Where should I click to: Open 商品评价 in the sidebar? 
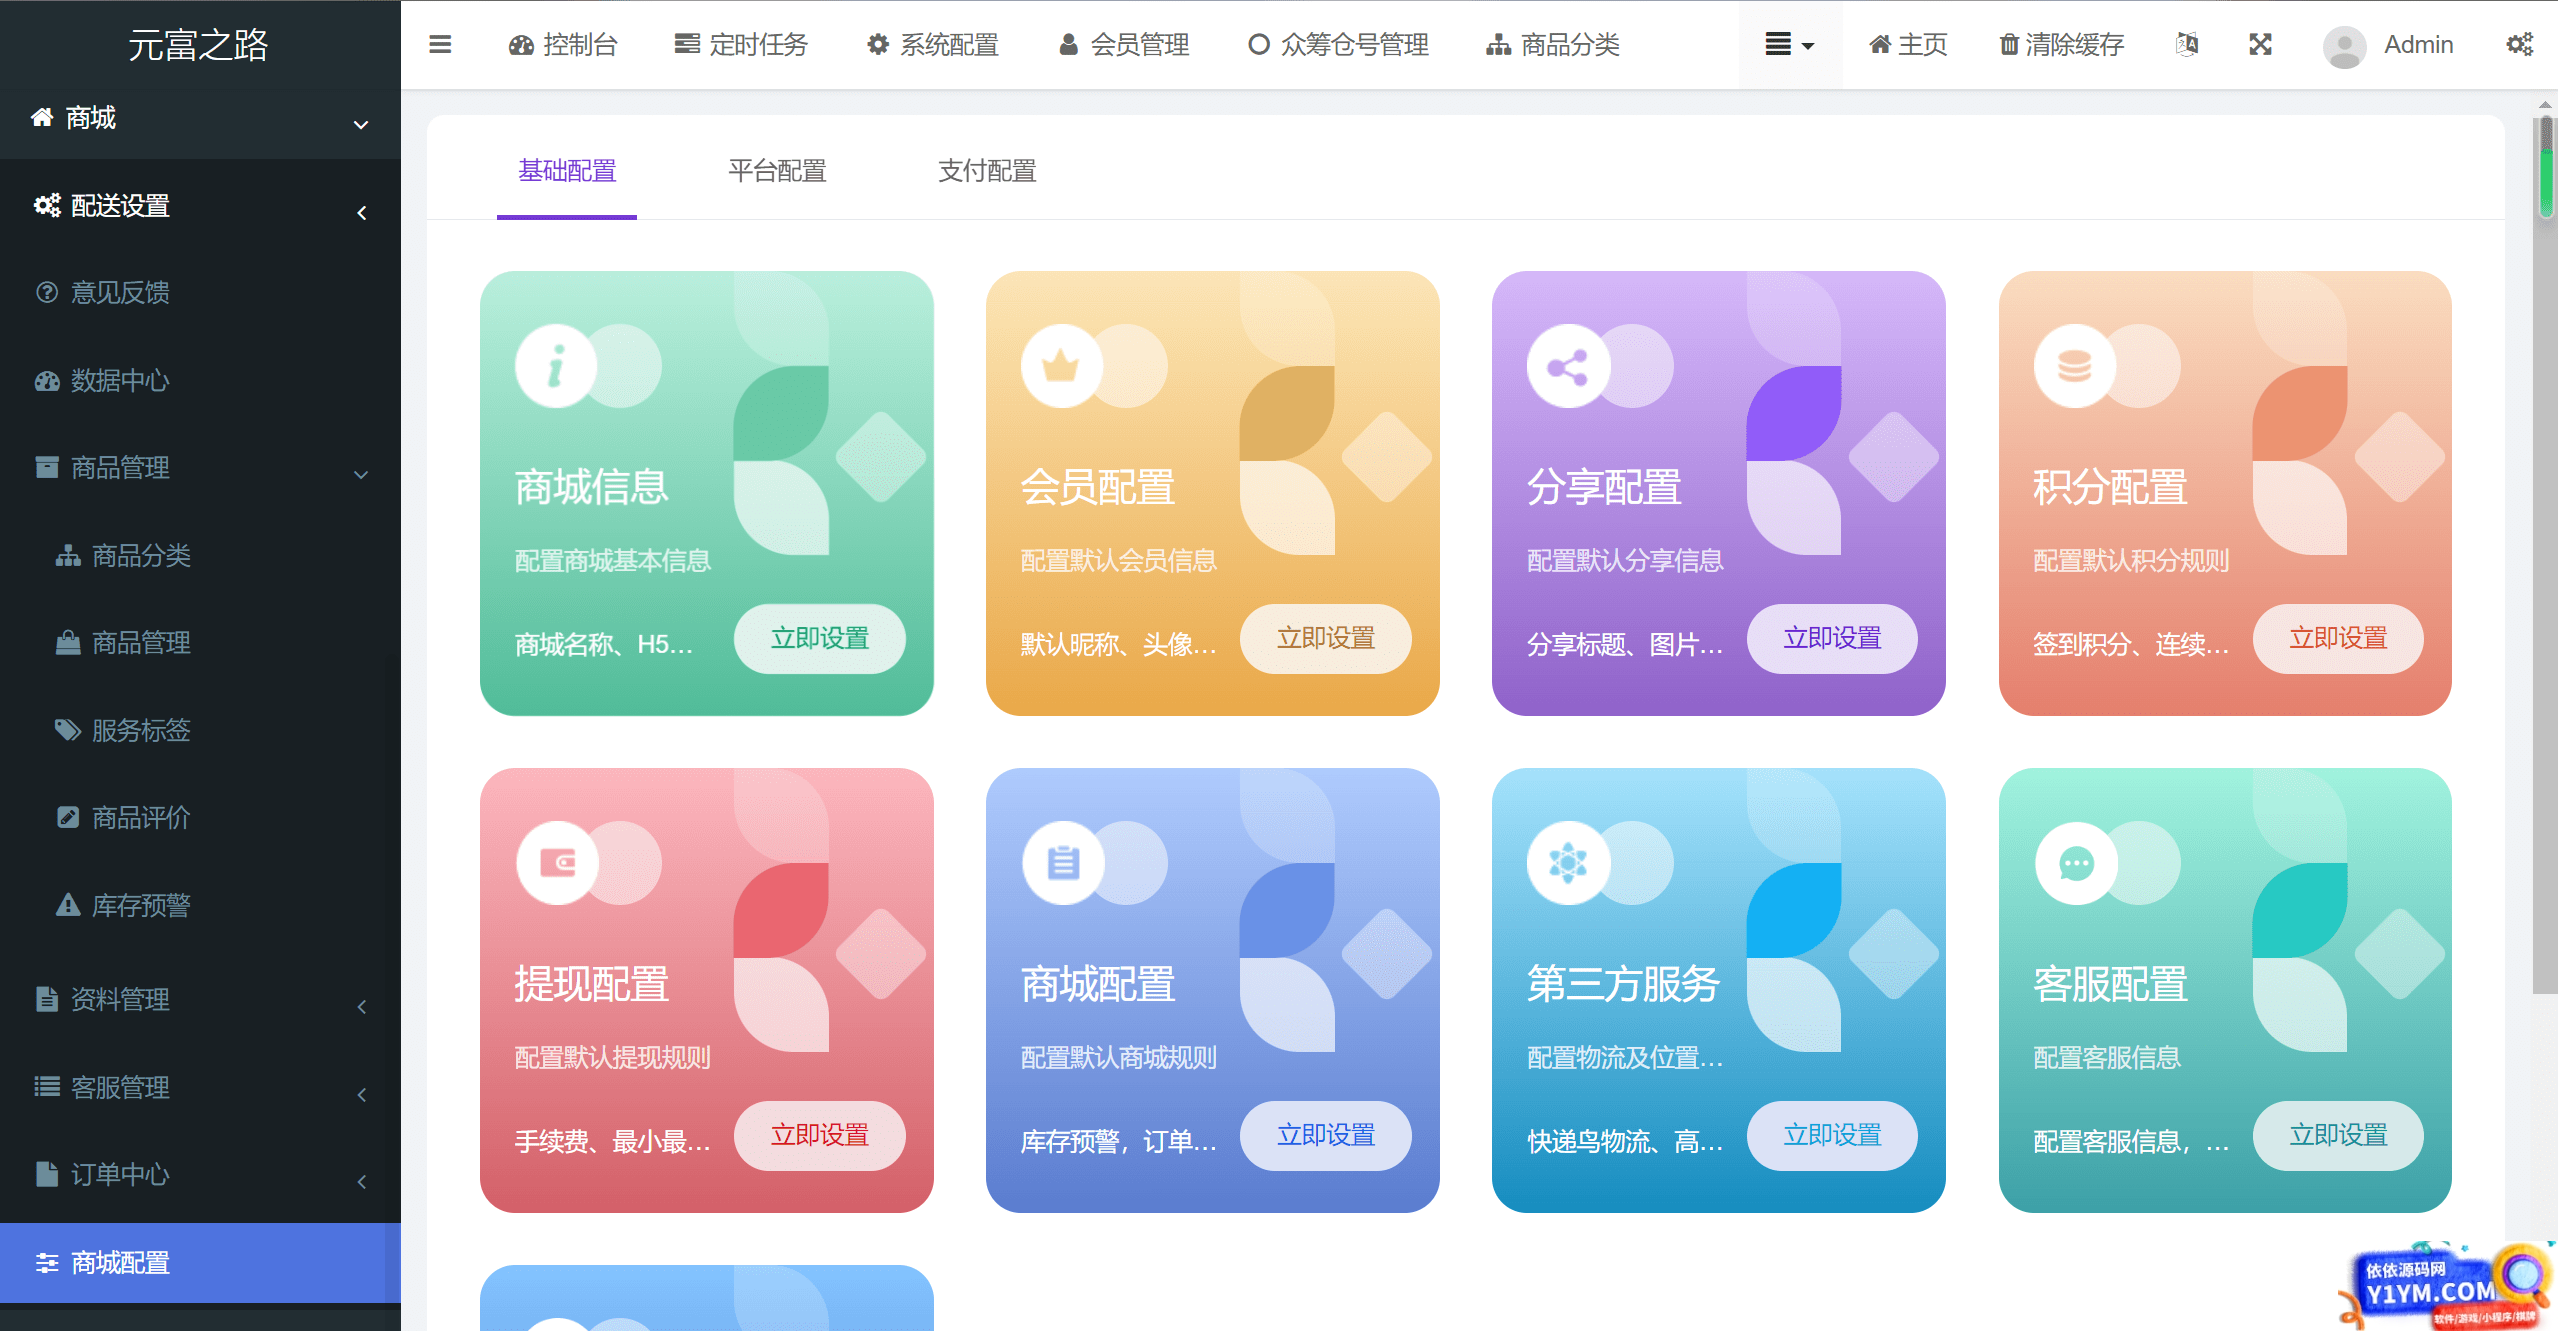coord(200,817)
